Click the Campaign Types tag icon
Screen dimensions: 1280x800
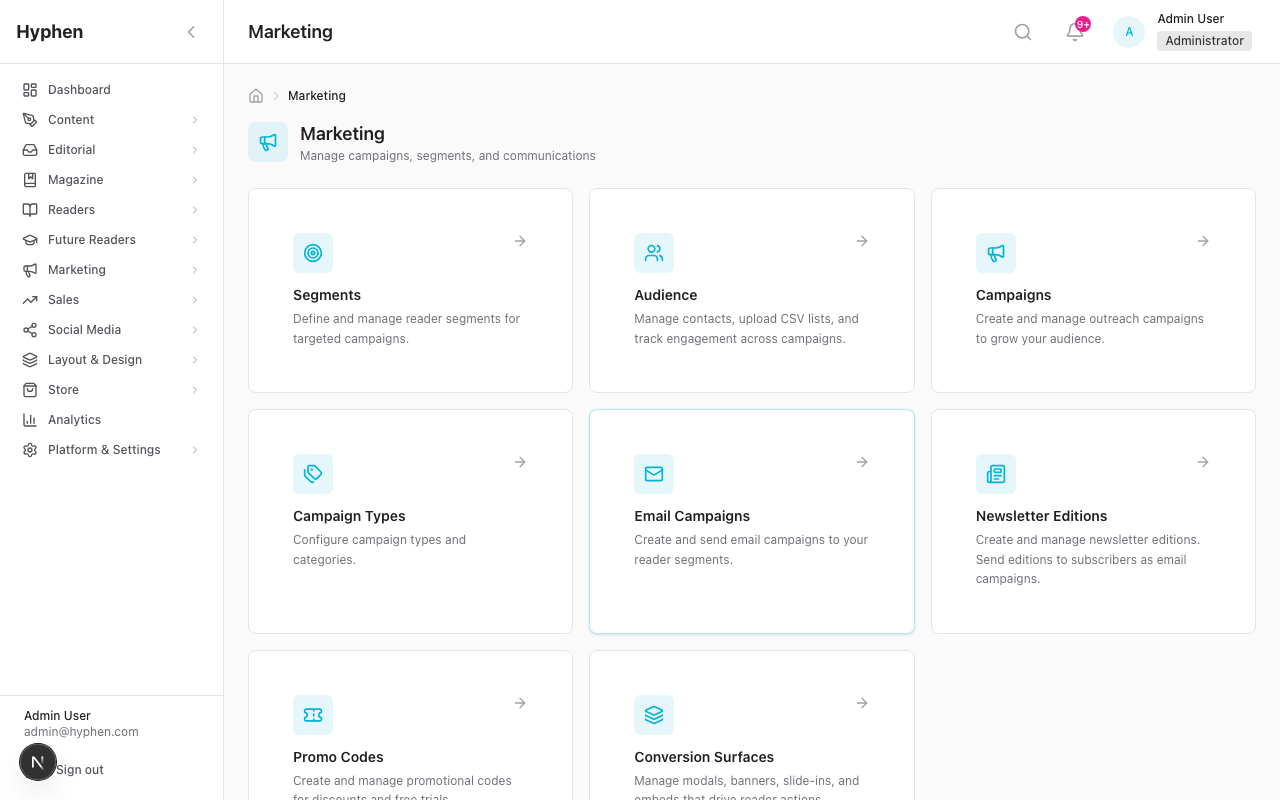pos(313,474)
